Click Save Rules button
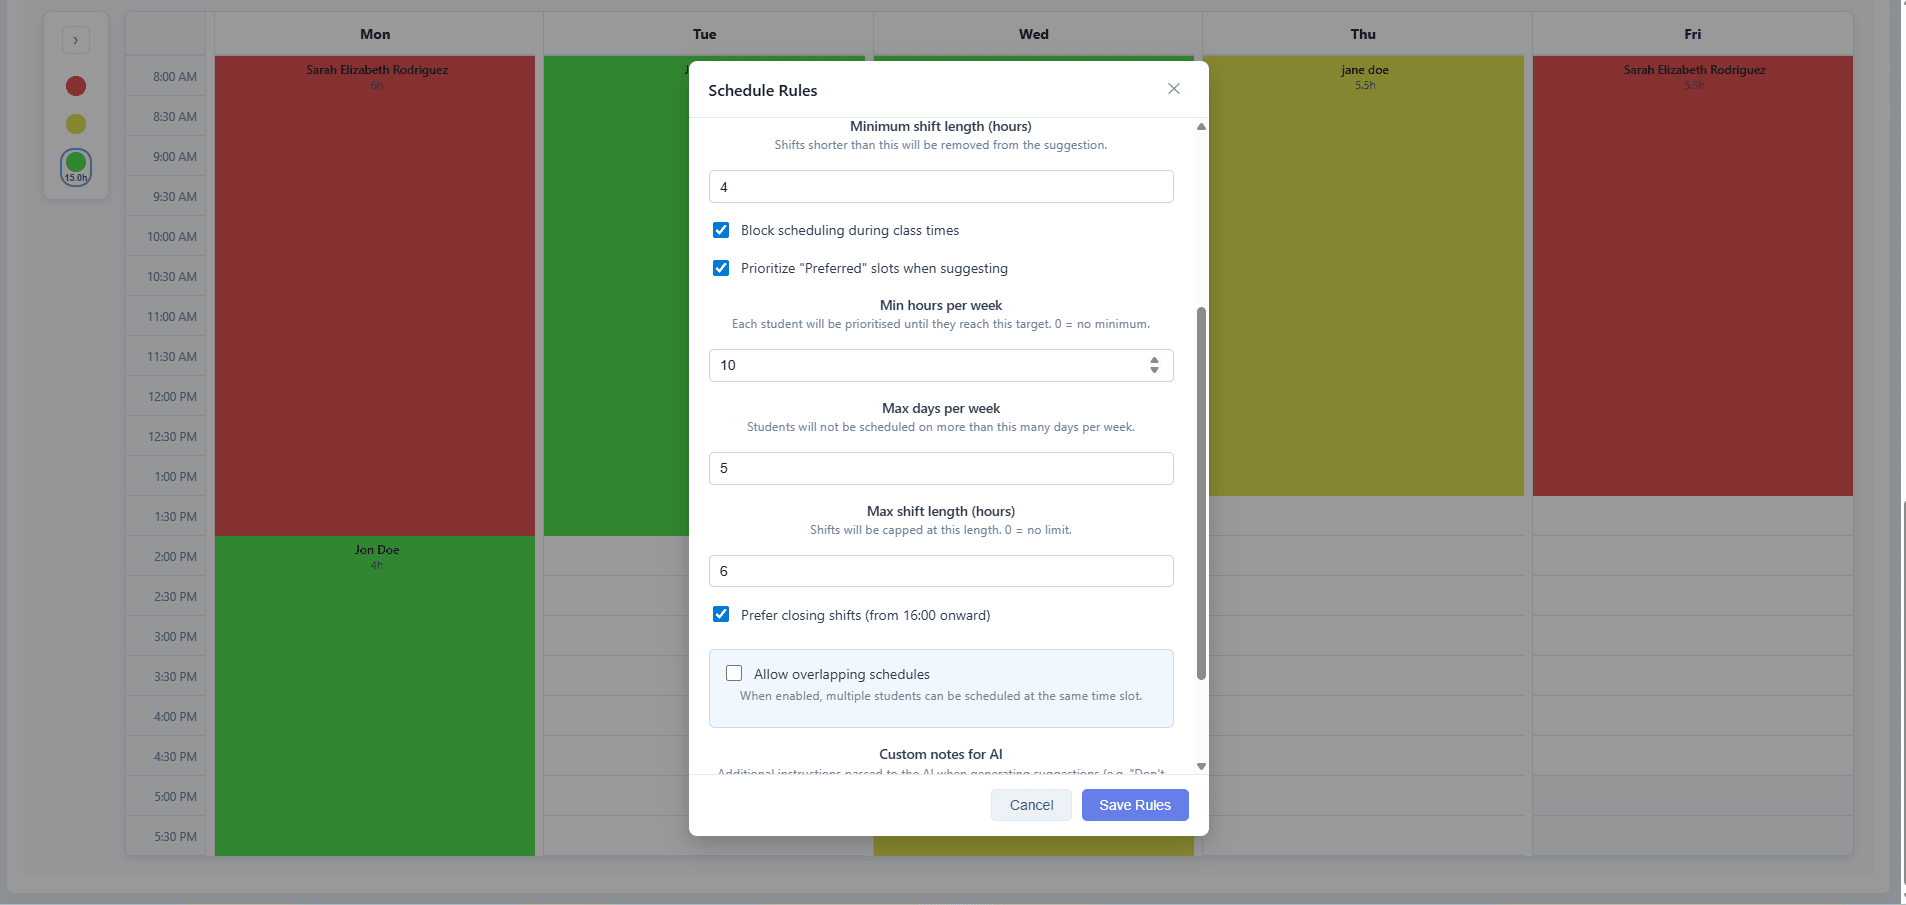 (x=1135, y=805)
